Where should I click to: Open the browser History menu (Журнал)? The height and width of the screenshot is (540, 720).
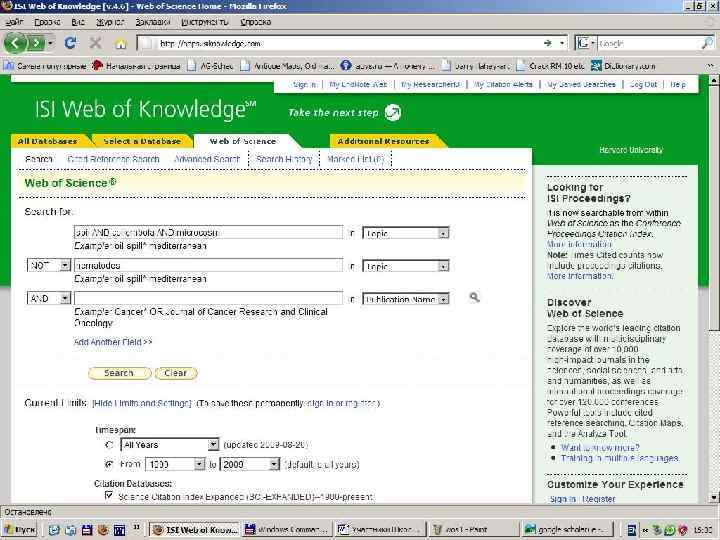click(x=110, y=22)
